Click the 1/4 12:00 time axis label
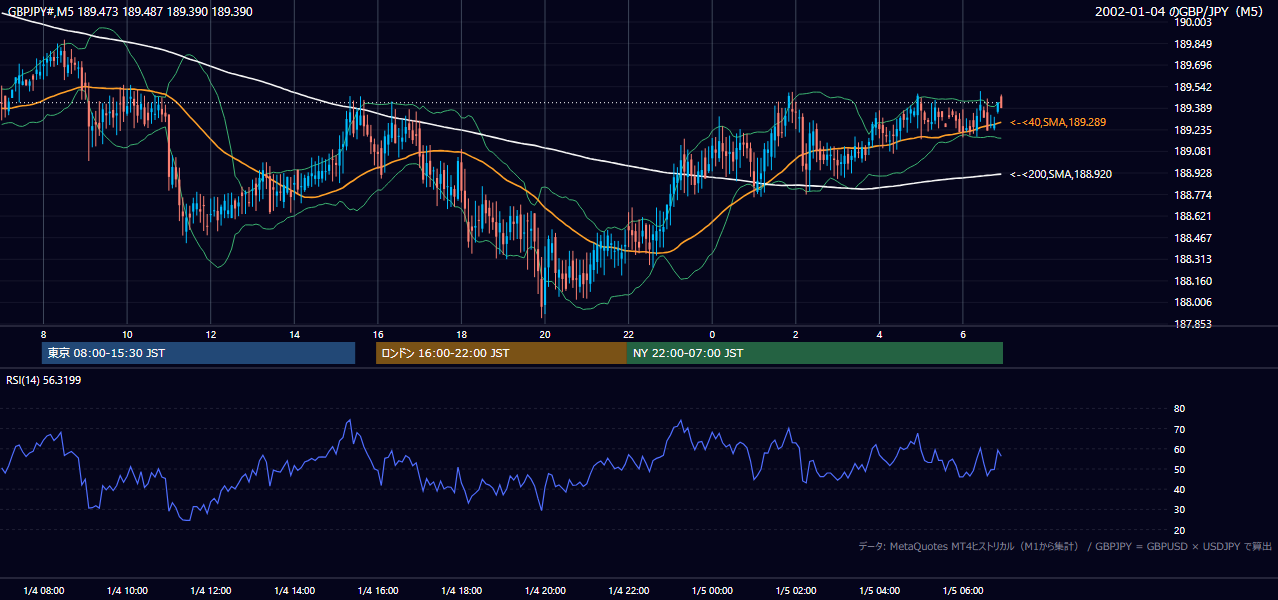This screenshot has height=600, width=1278. [x=211, y=591]
